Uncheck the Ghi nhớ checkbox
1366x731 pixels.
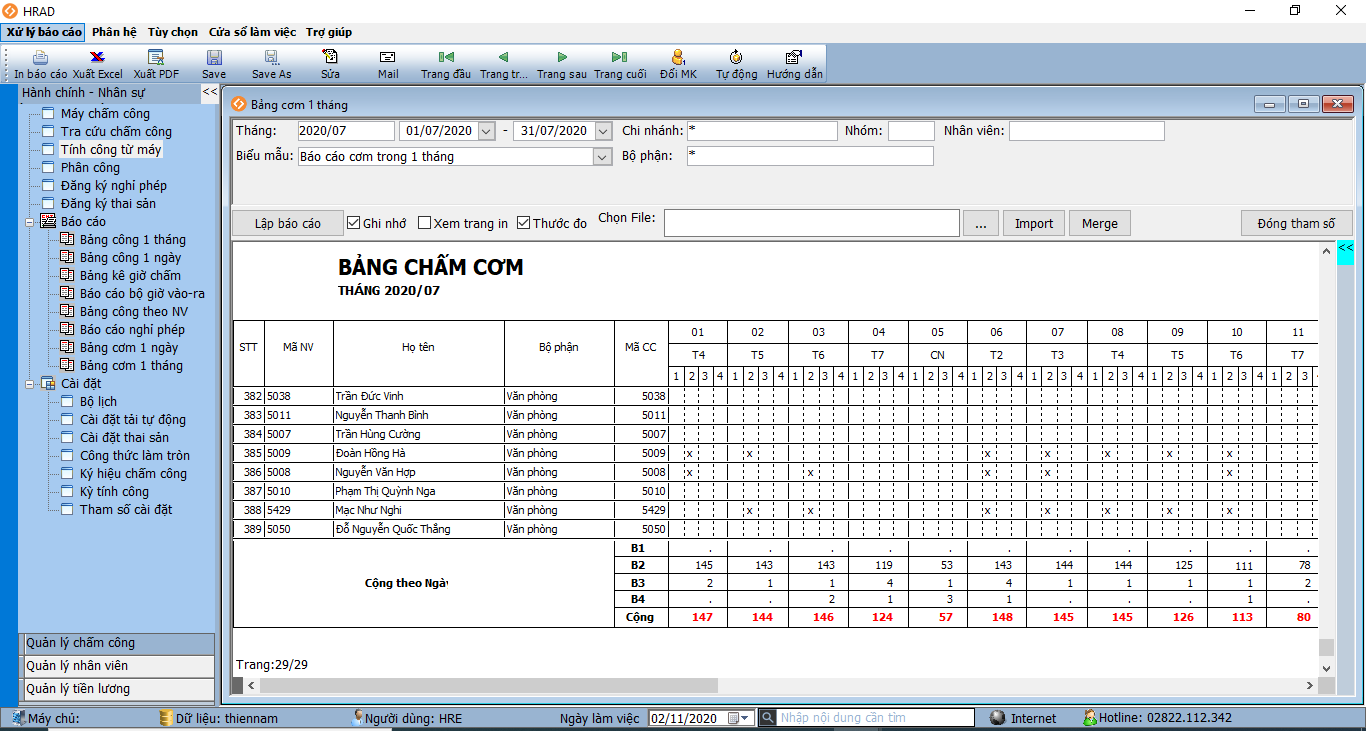click(353, 223)
